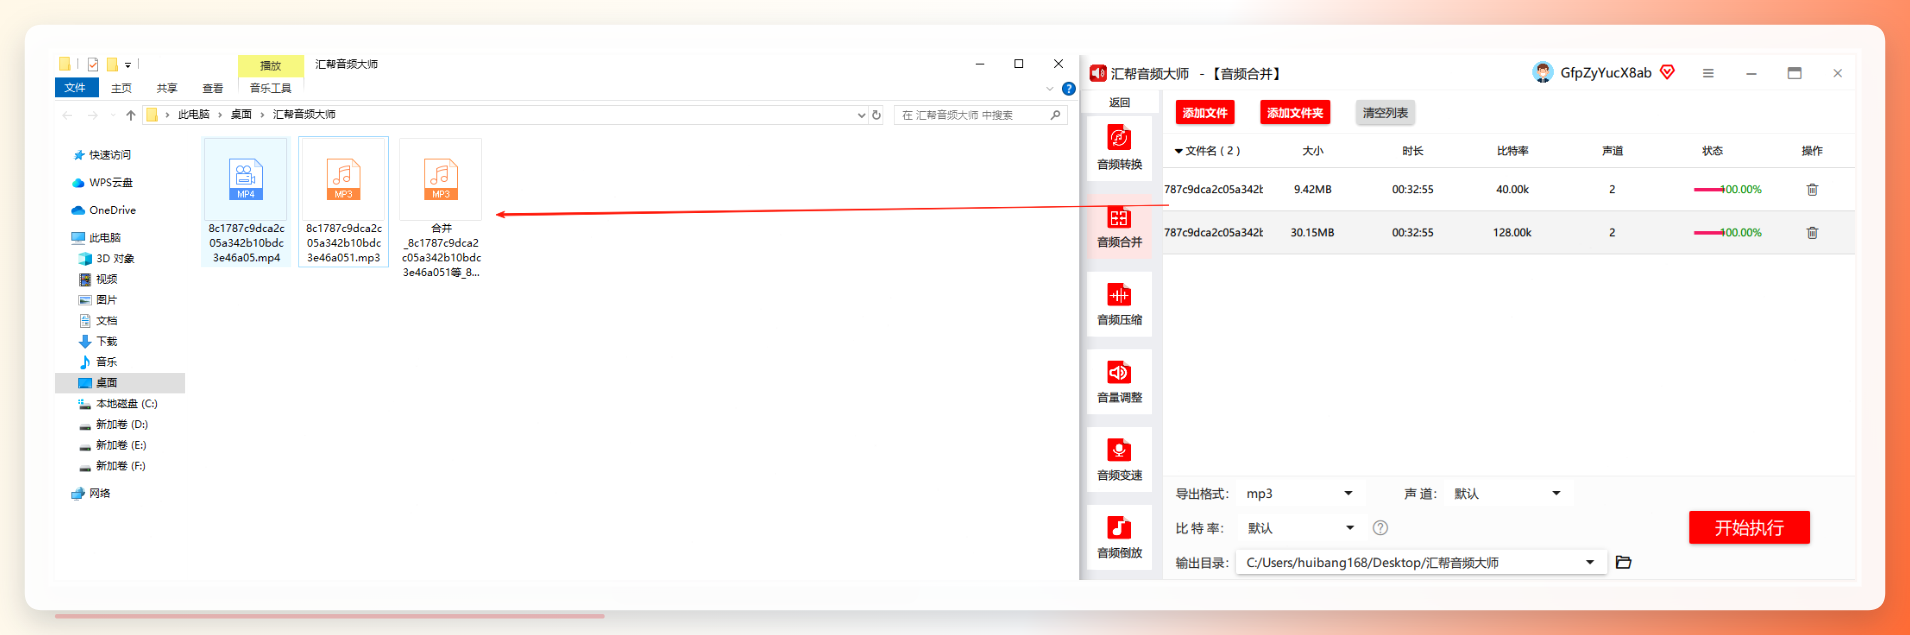Open the 播放 contextual tab
This screenshot has height=635, width=1910.
[x=271, y=66]
